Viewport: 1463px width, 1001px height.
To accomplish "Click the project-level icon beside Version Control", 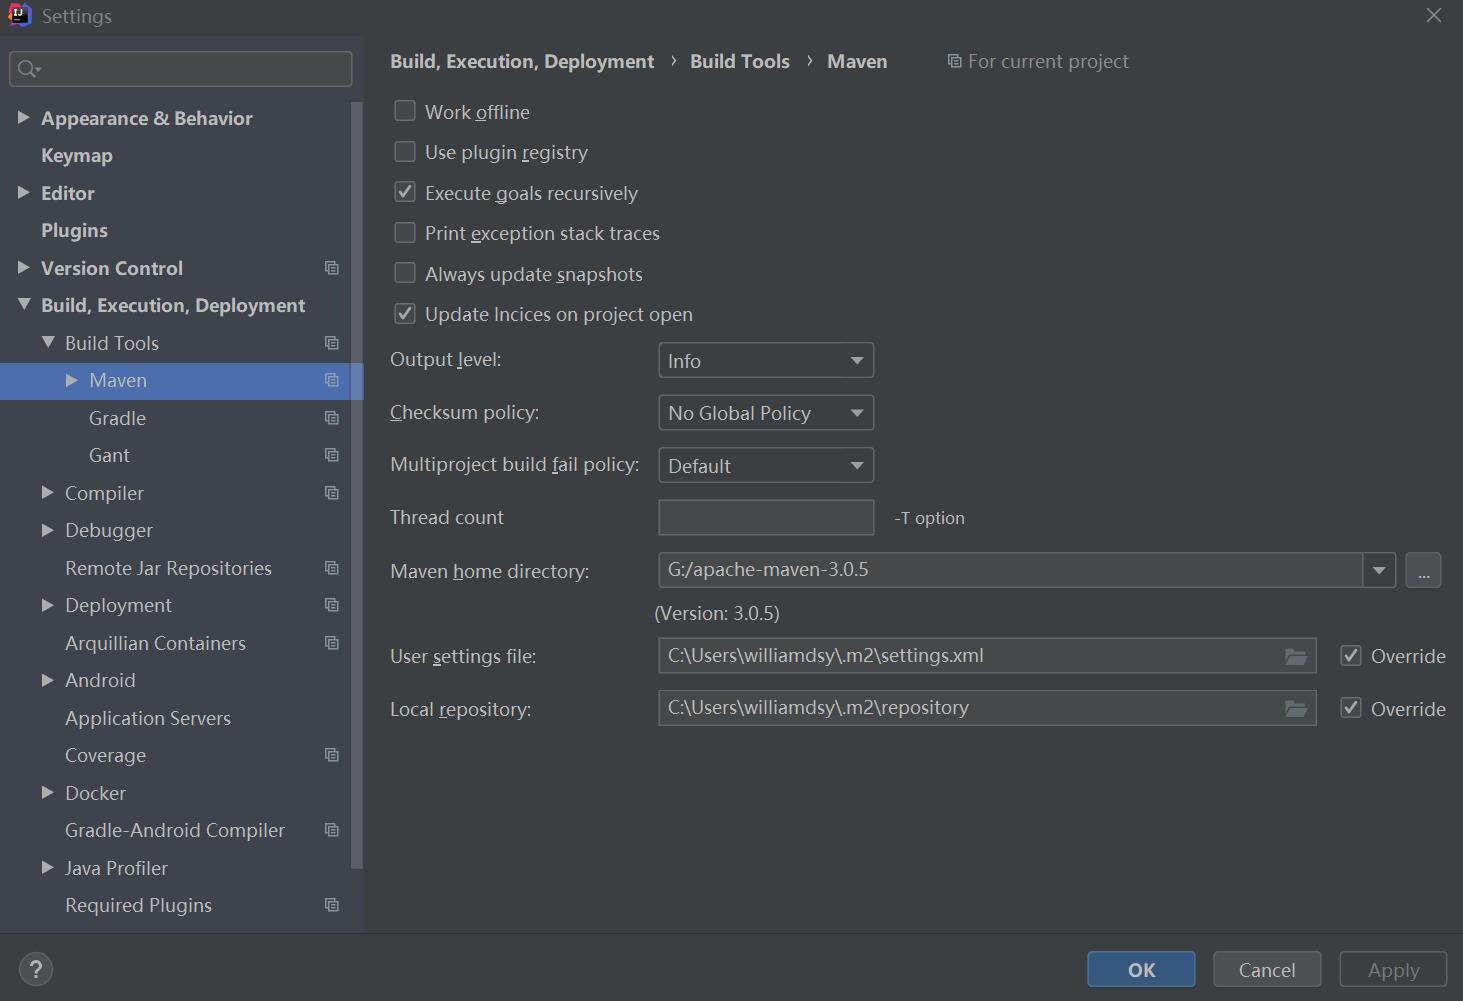I will [x=332, y=268].
